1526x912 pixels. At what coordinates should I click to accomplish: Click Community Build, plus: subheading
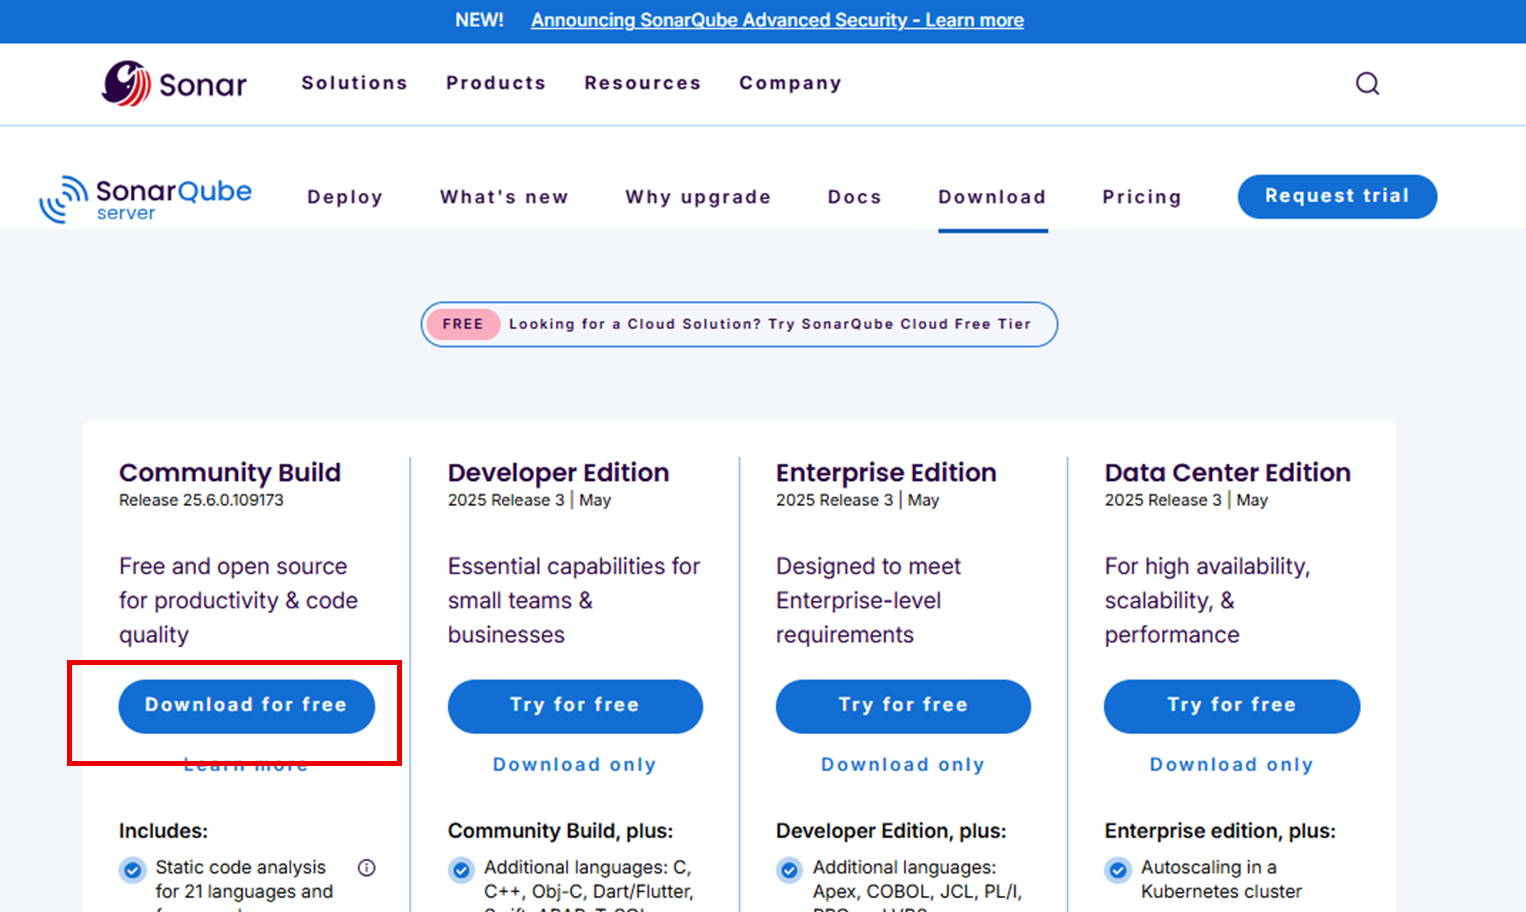point(560,831)
